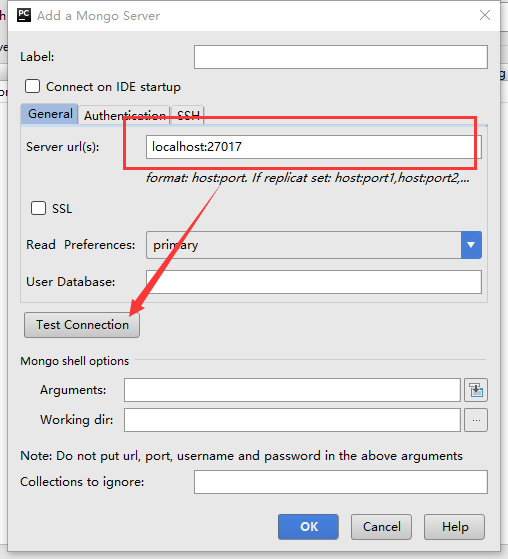Open Help for this dialog

pos(455,527)
